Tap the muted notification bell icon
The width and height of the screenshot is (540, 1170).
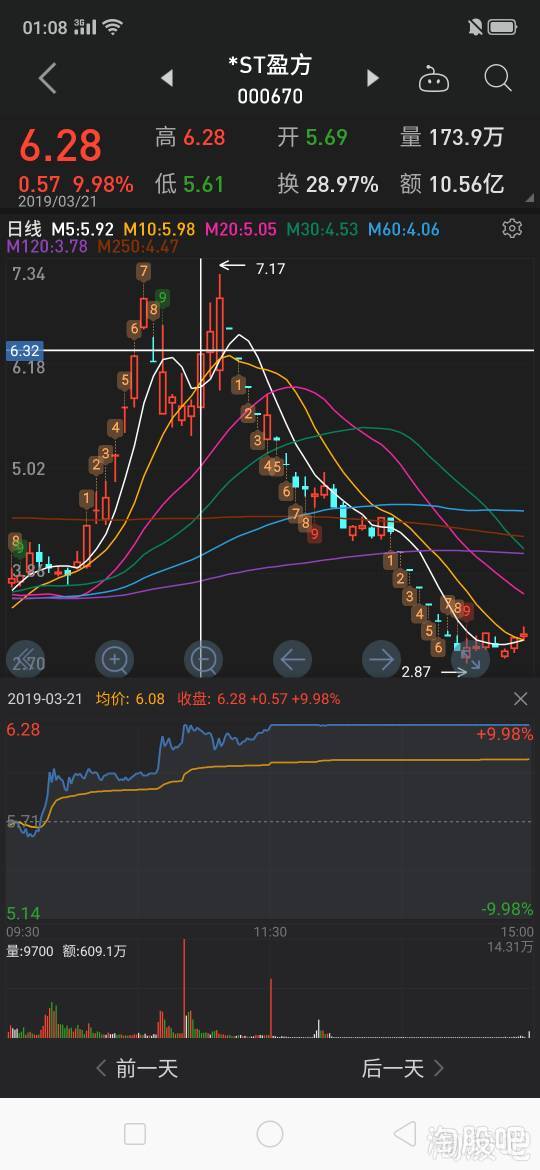coord(474,28)
